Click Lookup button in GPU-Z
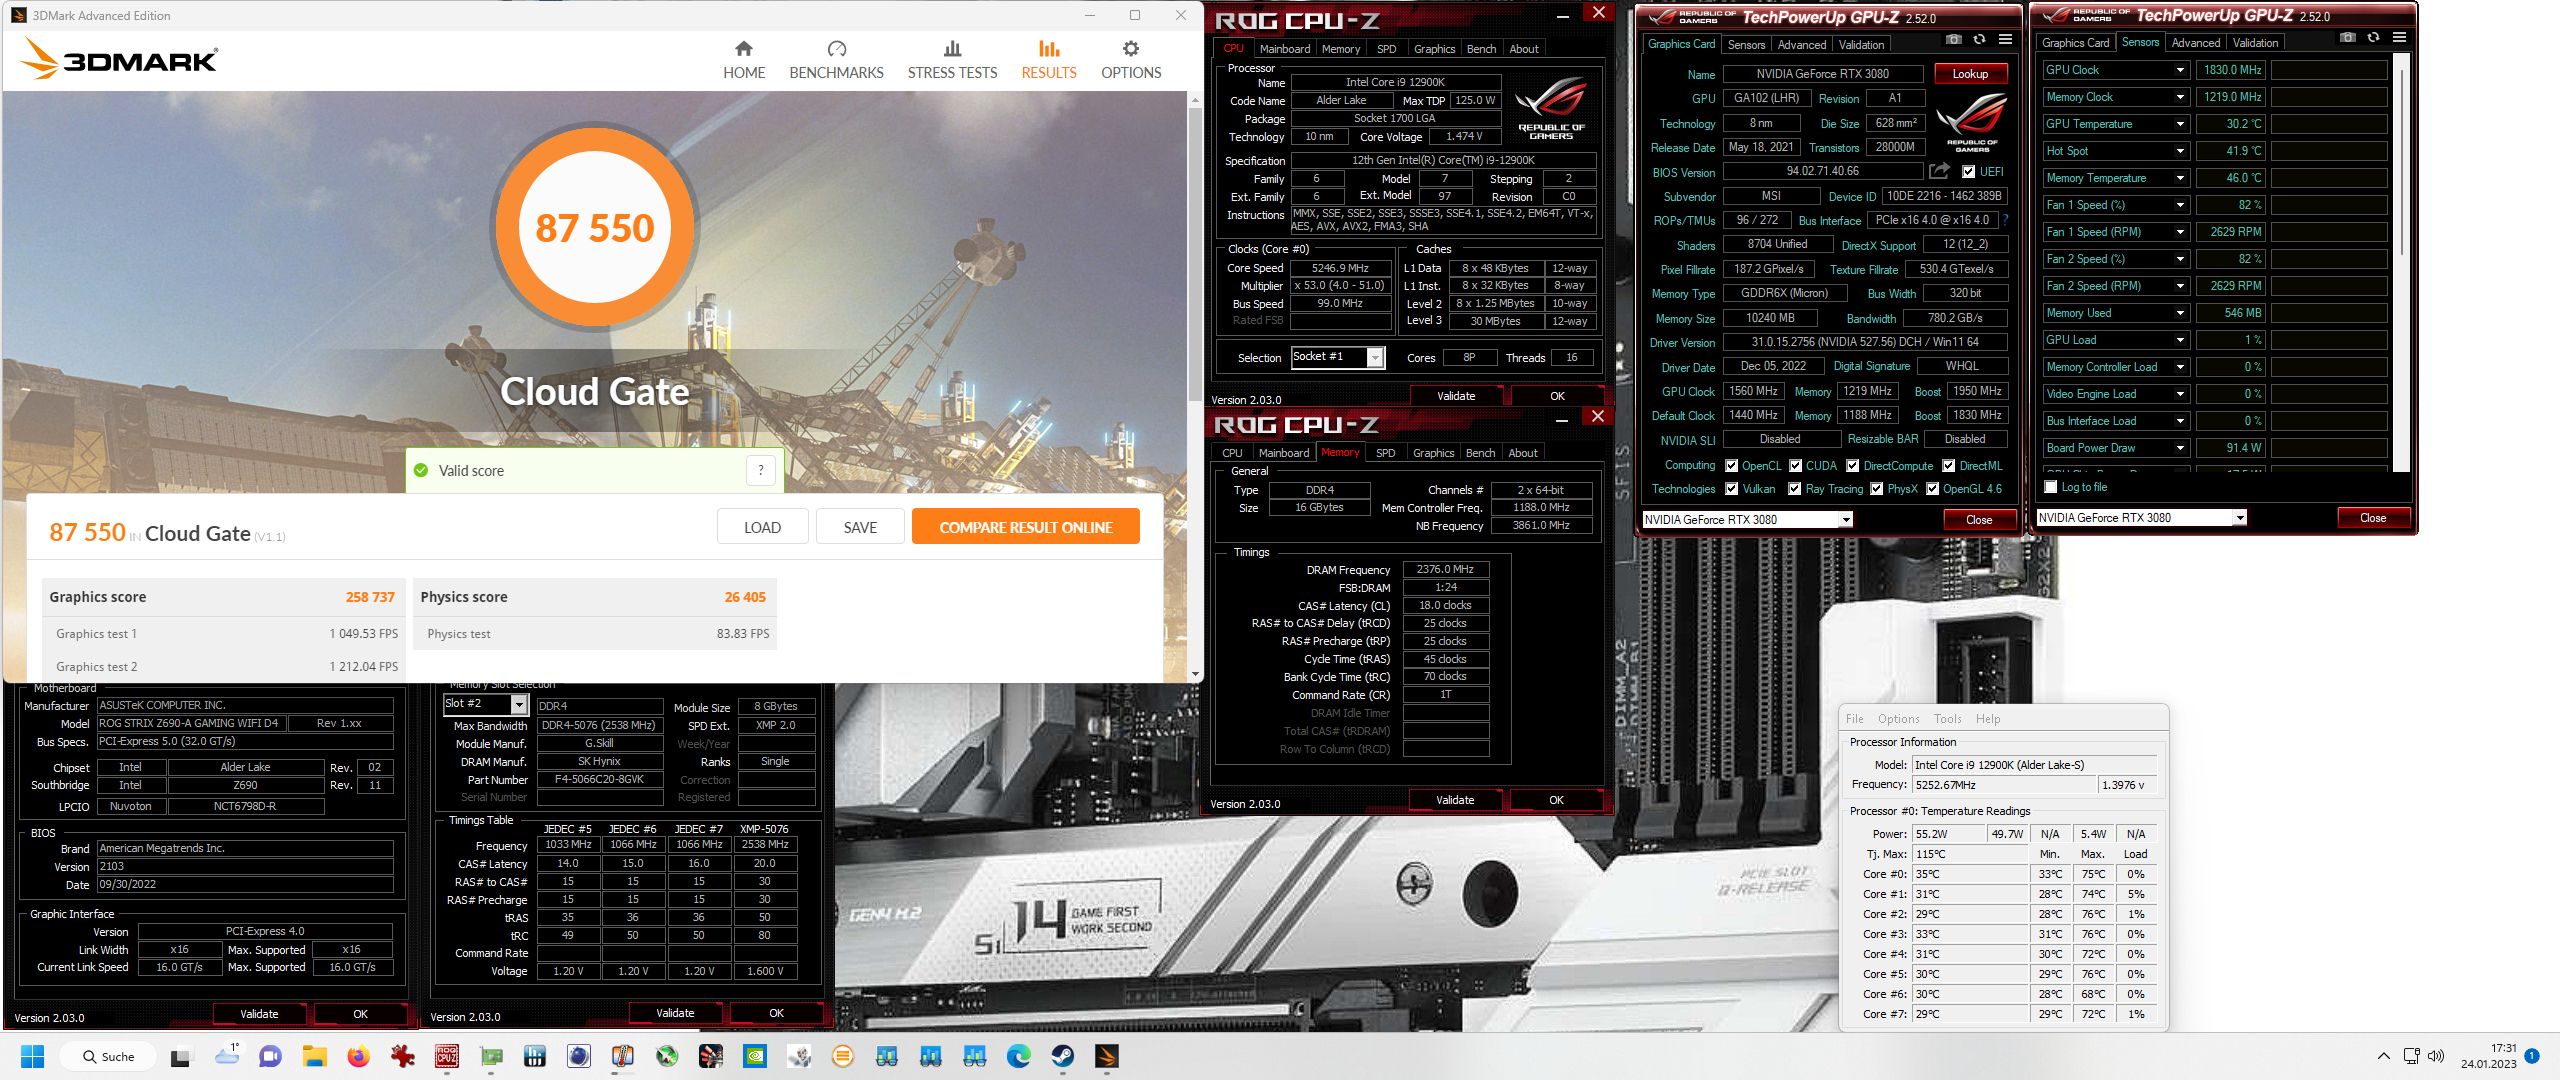The image size is (2560, 1080). (x=1970, y=74)
